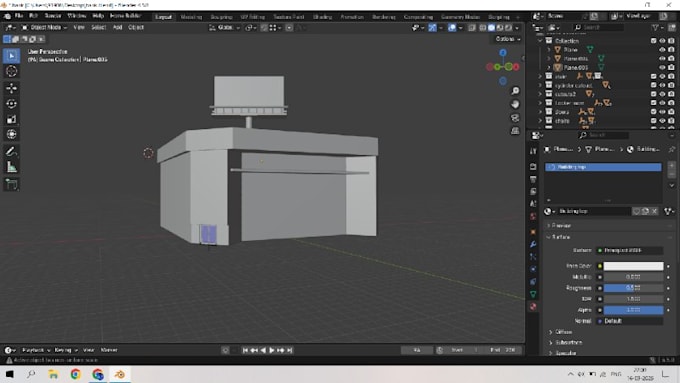Toggle viewport overlays button
This screenshot has height=383, width=680.
pyautogui.click(x=452, y=28)
